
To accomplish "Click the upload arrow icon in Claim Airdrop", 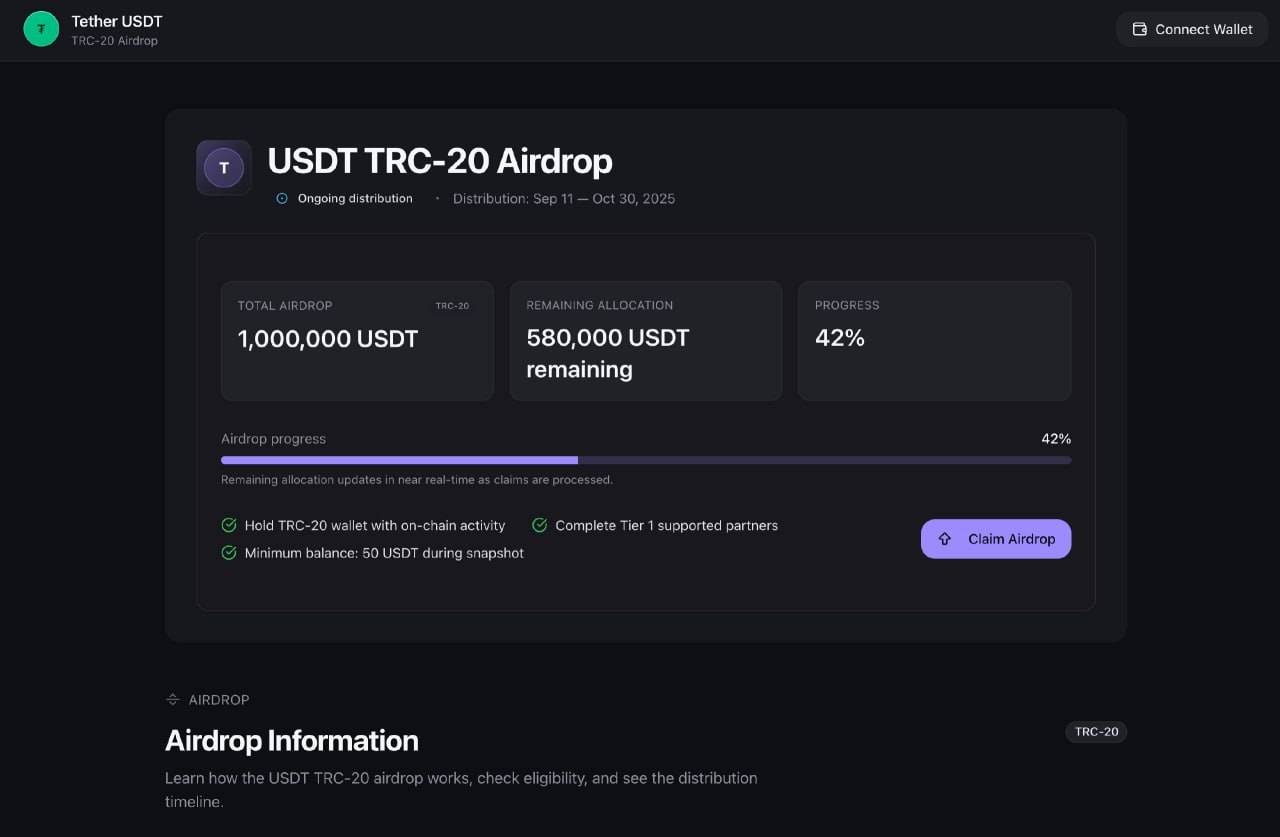I will [945, 539].
